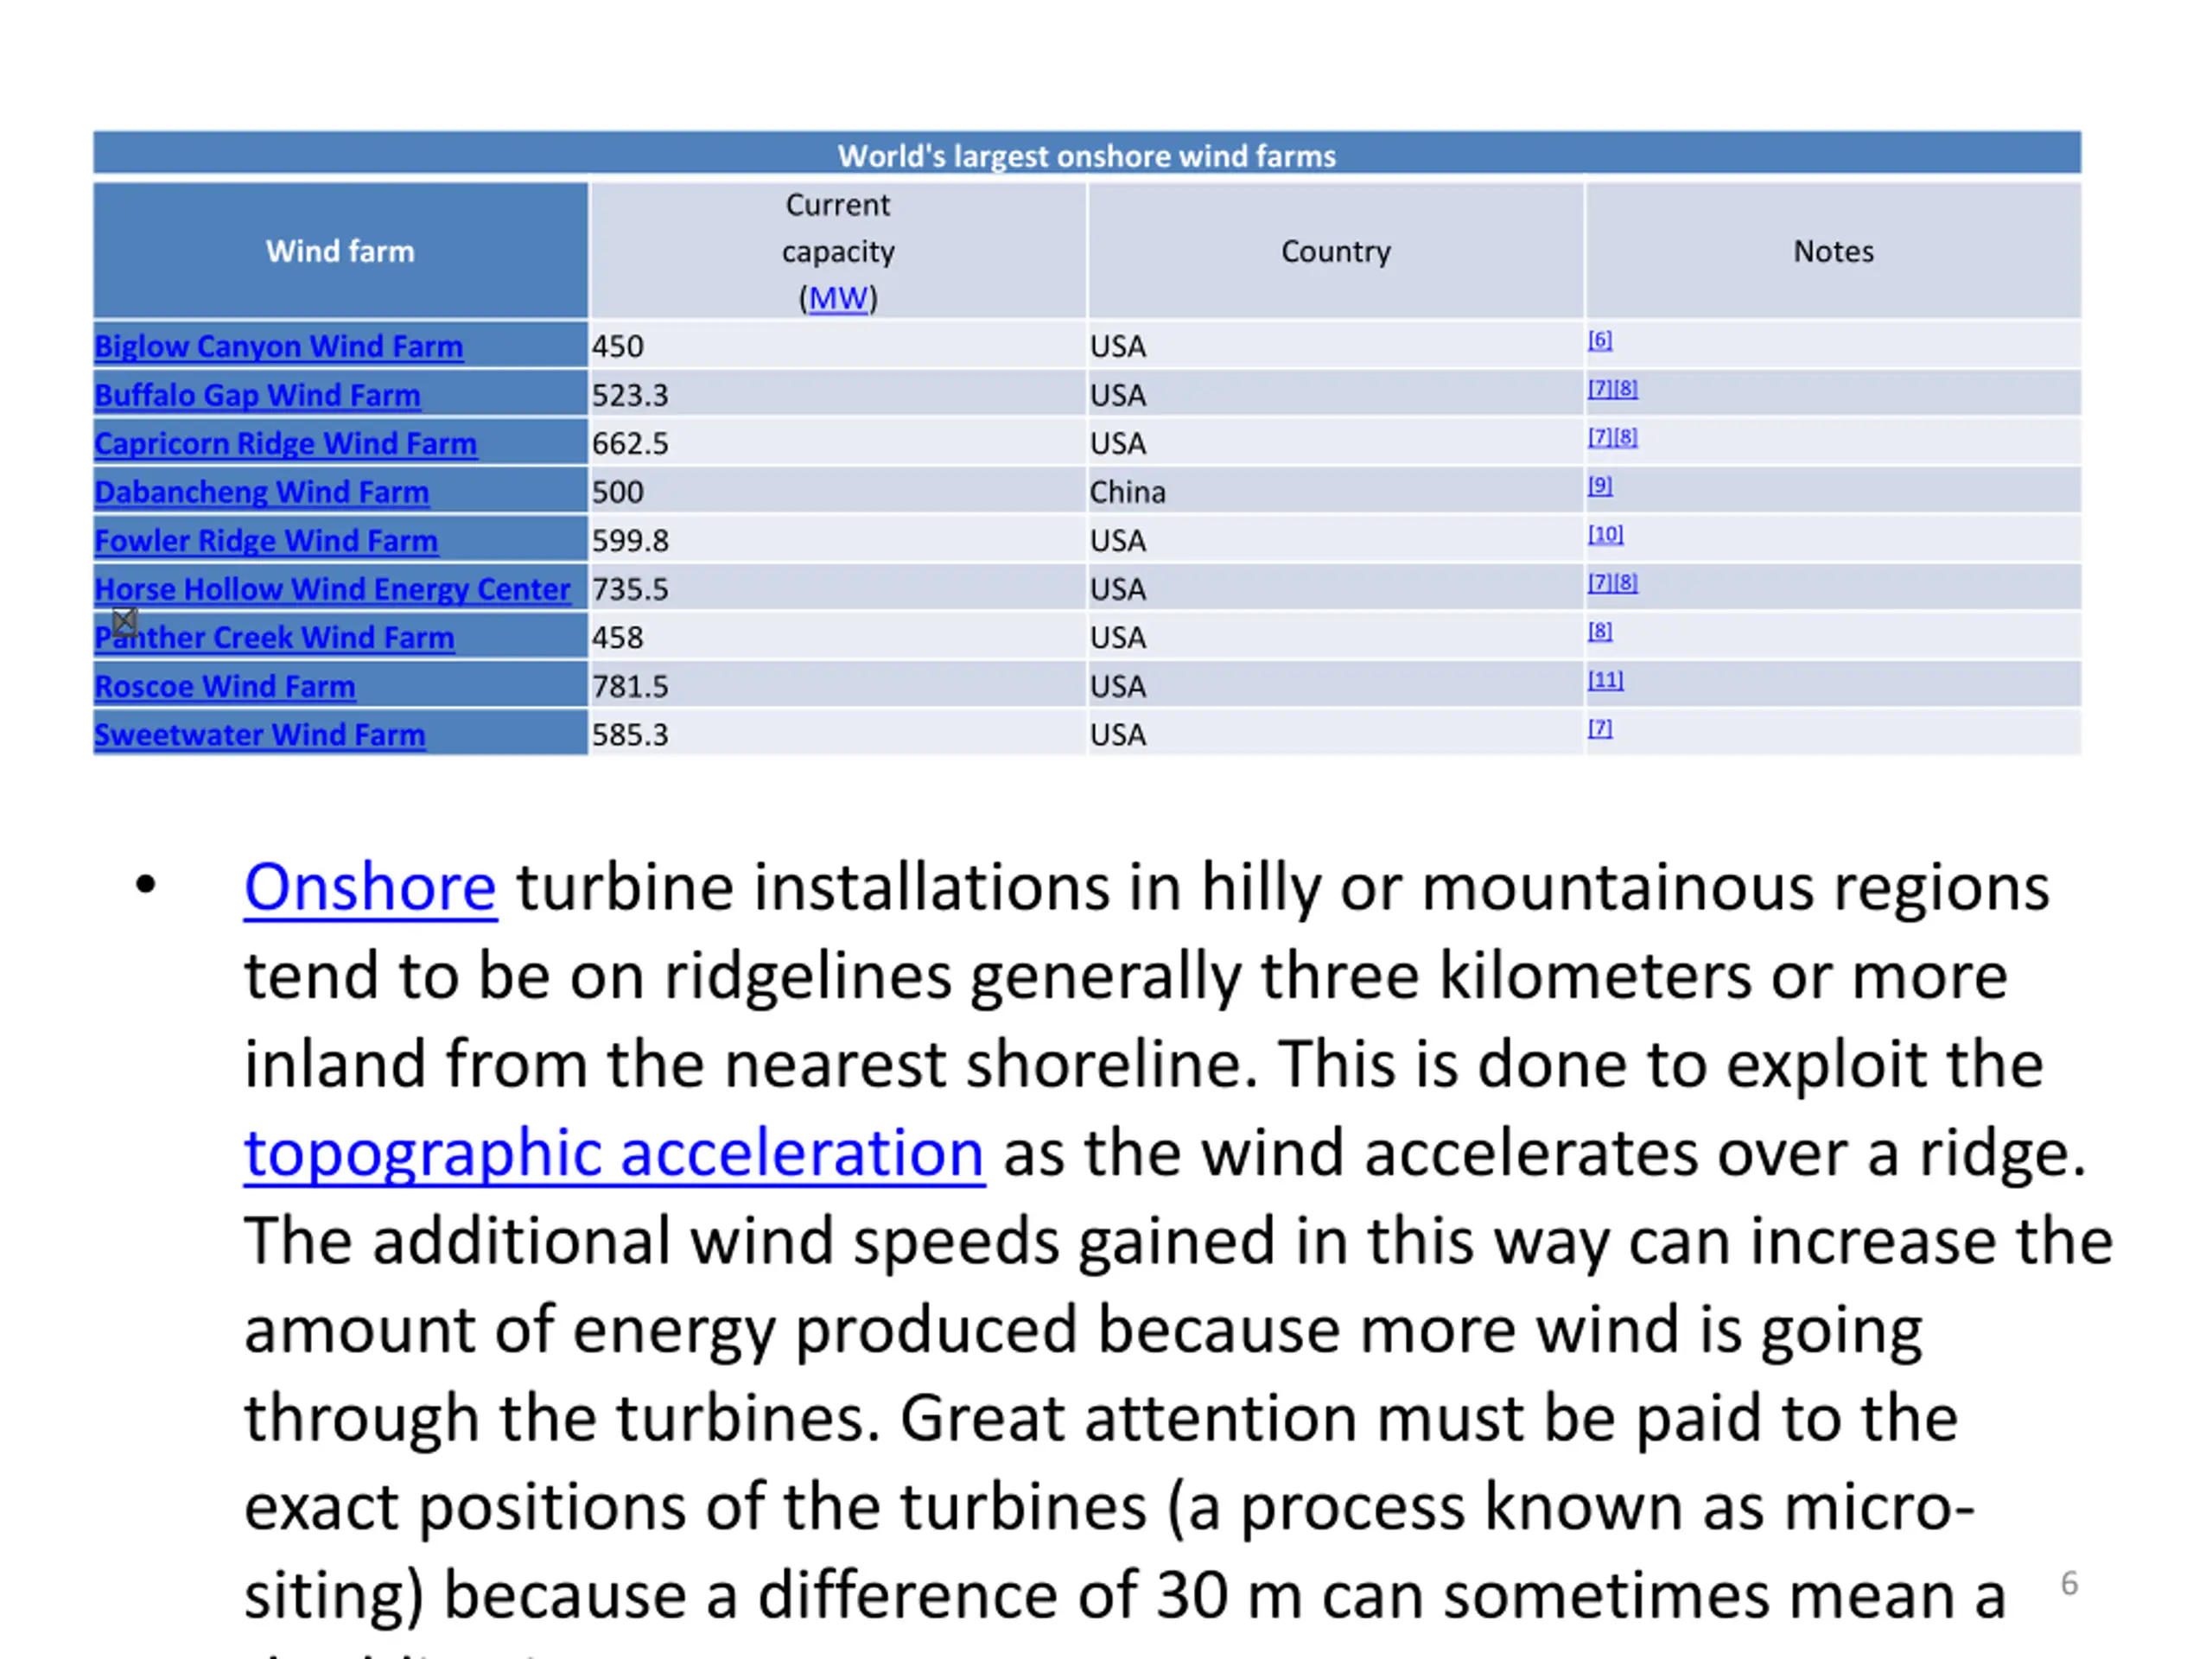Select the capacity value 523.3
2212x1659 pixels.
coord(629,395)
